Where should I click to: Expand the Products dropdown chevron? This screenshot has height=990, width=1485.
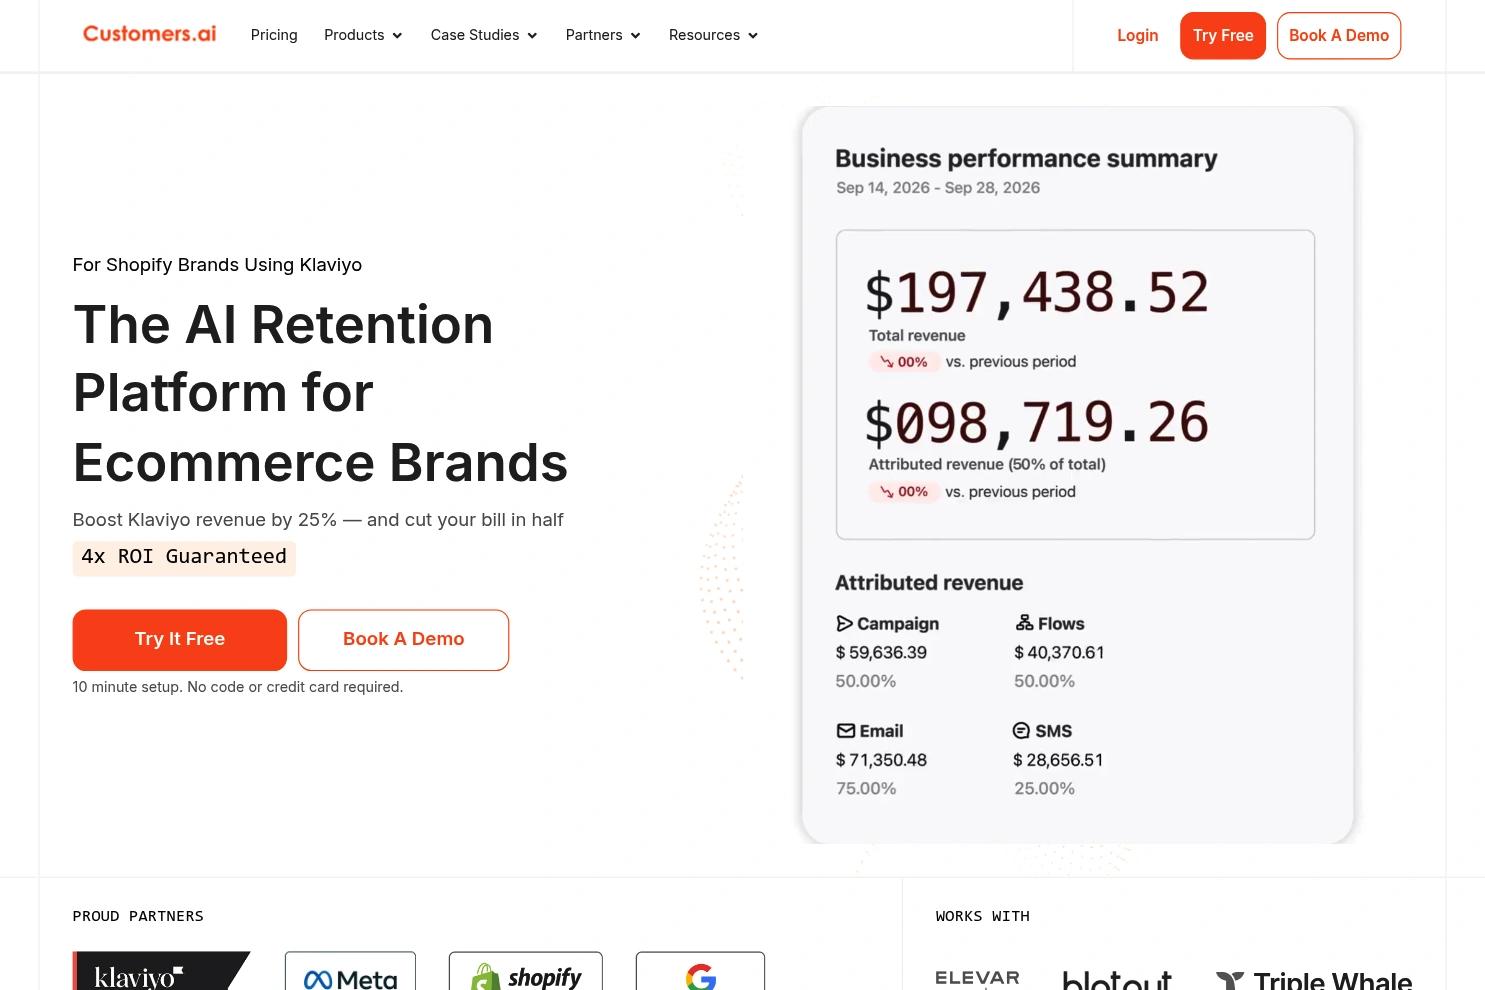click(397, 36)
